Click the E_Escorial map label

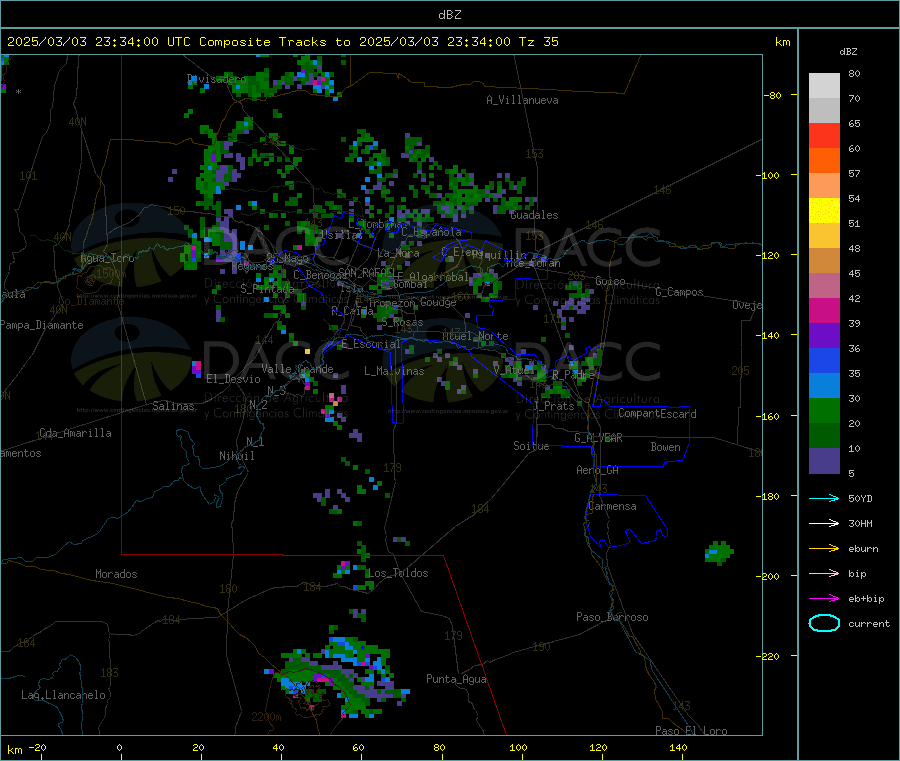pyautogui.click(x=370, y=344)
